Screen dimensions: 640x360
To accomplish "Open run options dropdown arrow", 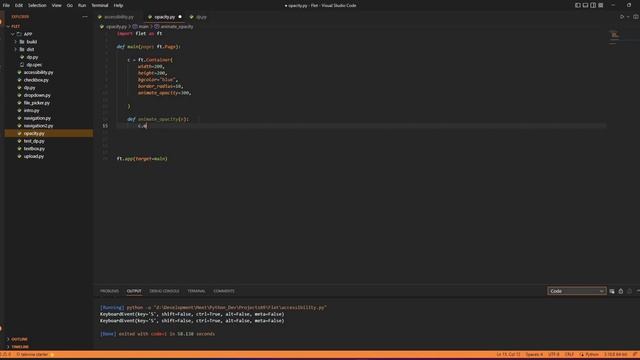I will point(628,17).
